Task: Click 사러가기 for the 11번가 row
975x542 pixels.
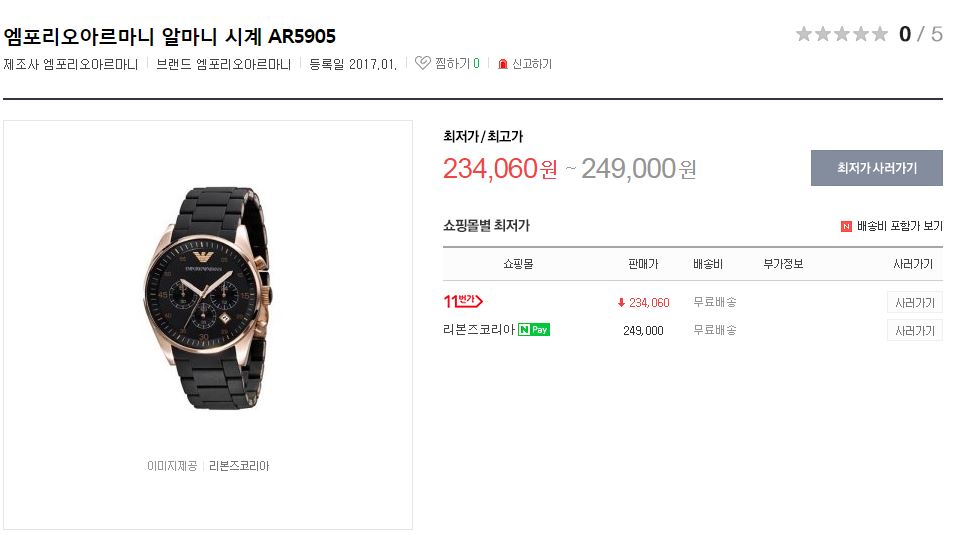Action: (x=915, y=303)
